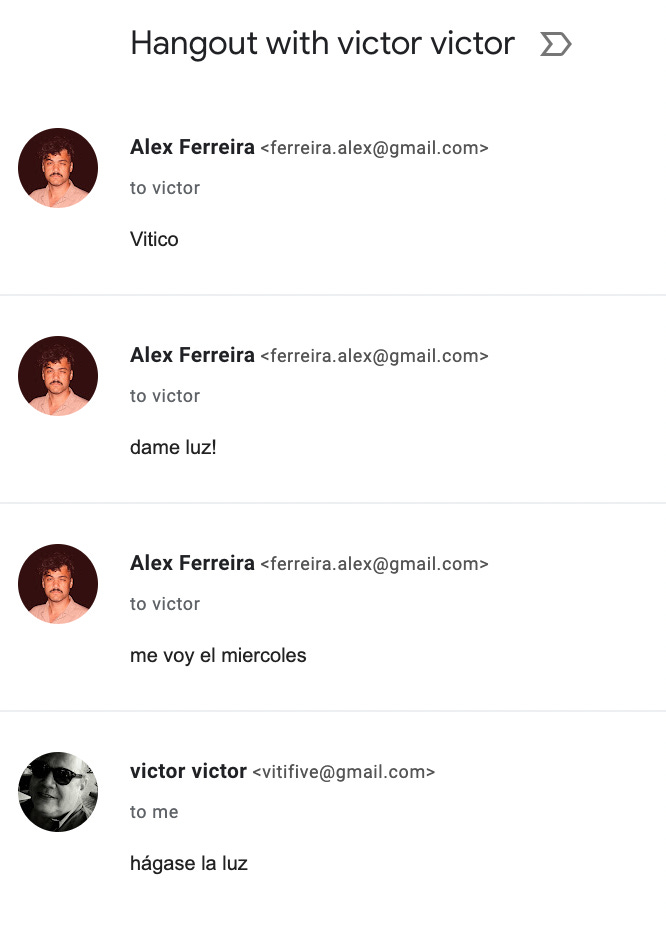Open victor victor's black-and-white profile photo
This screenshot has width=666, height=926.
click(58, 791)
